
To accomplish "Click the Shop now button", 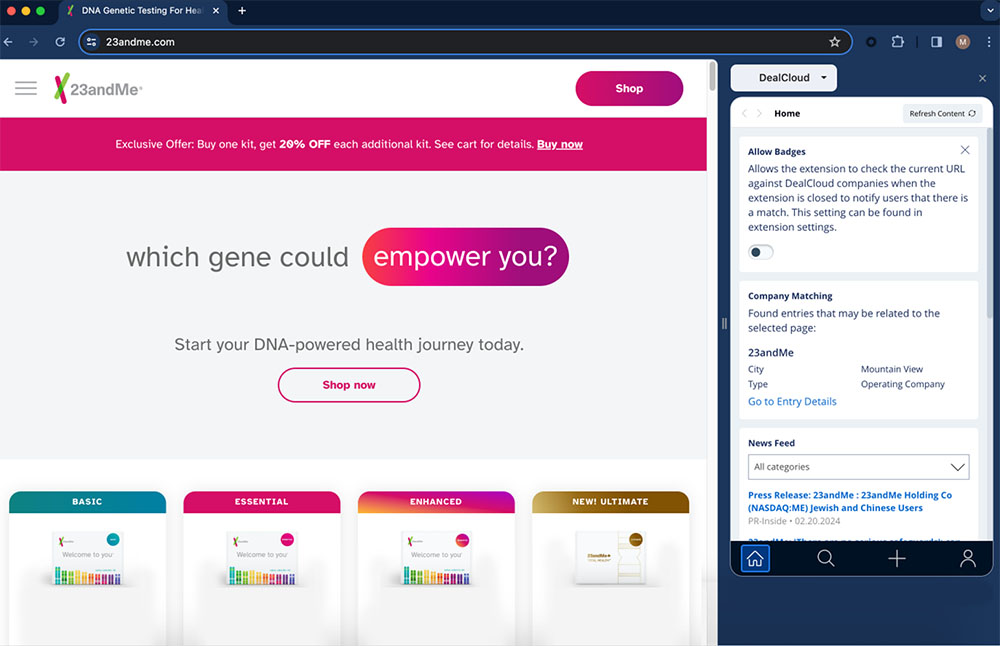I will click(349, 385).
